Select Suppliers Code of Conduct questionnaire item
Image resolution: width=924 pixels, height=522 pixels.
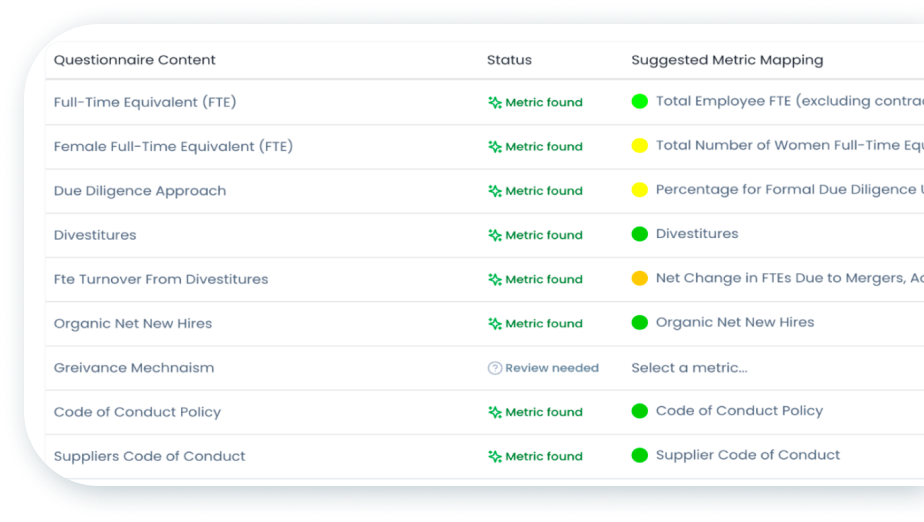149,456
